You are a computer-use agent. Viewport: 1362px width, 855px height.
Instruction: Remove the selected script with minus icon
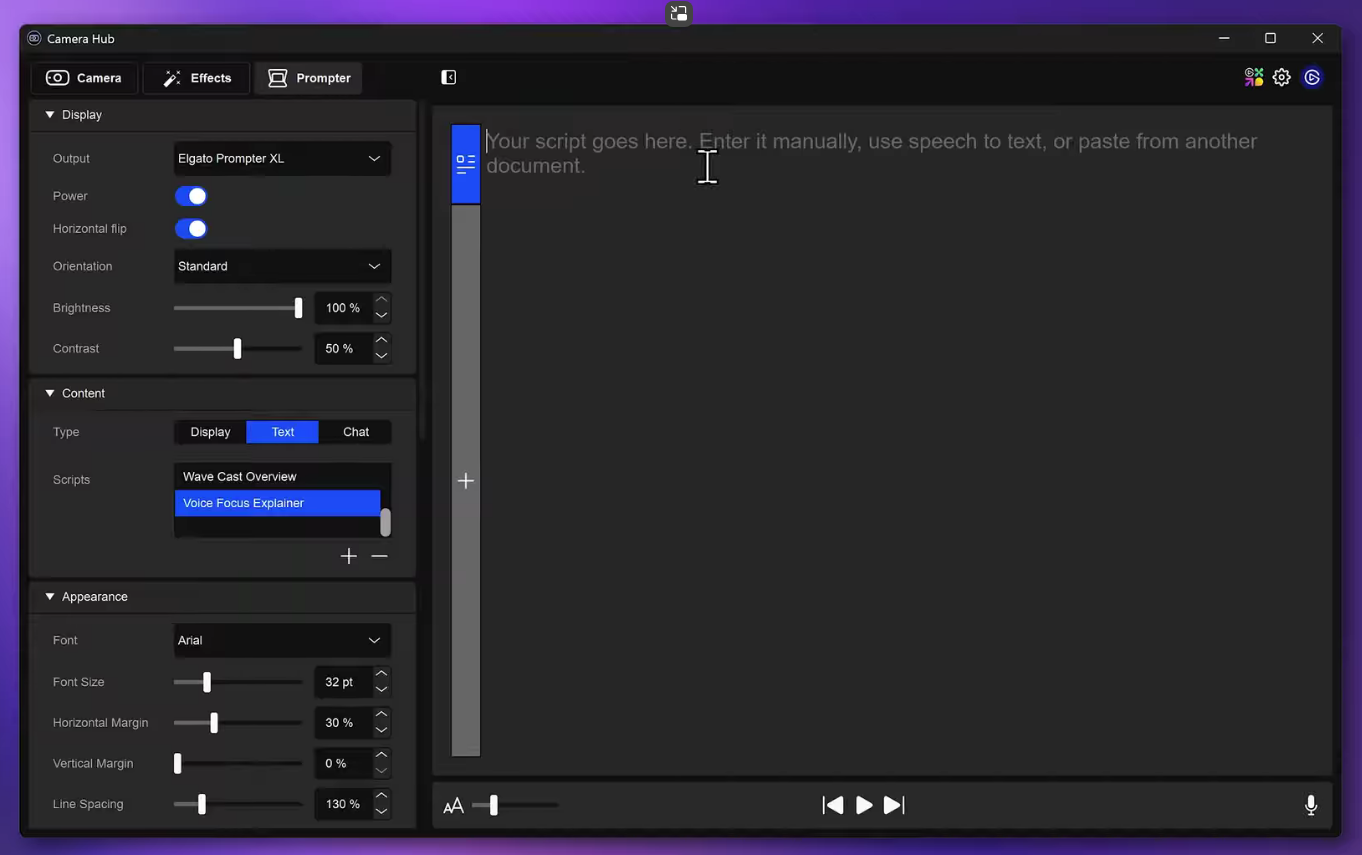point(379,556)
